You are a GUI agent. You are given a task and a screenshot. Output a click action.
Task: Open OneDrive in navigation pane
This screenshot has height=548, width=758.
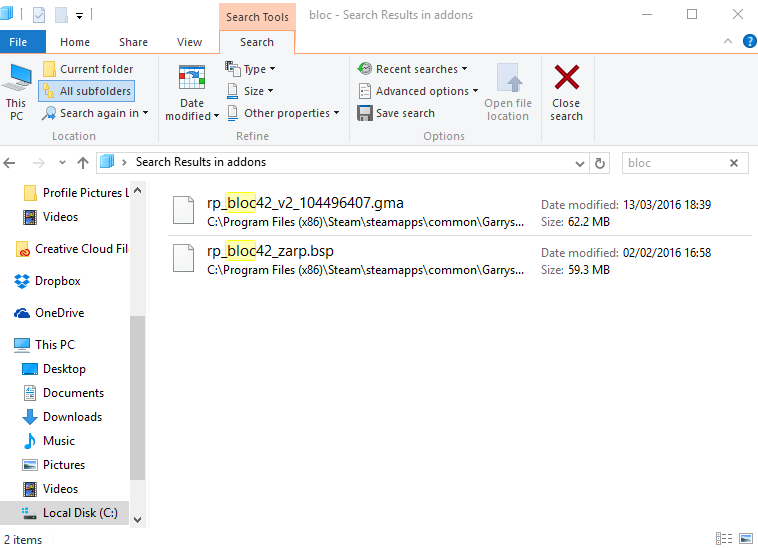pos(50,313)
